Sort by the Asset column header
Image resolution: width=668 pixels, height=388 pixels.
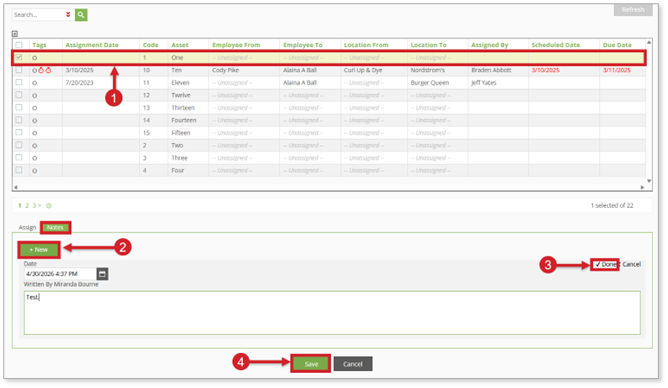point(180,45)
